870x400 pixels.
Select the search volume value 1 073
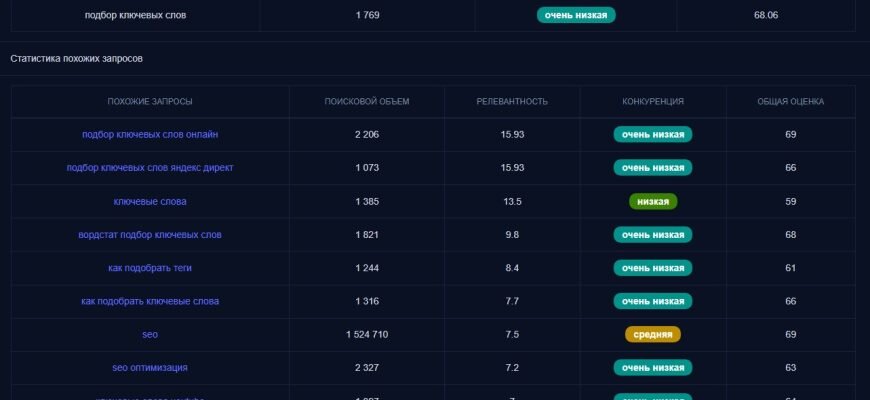(x=367, y=168)
